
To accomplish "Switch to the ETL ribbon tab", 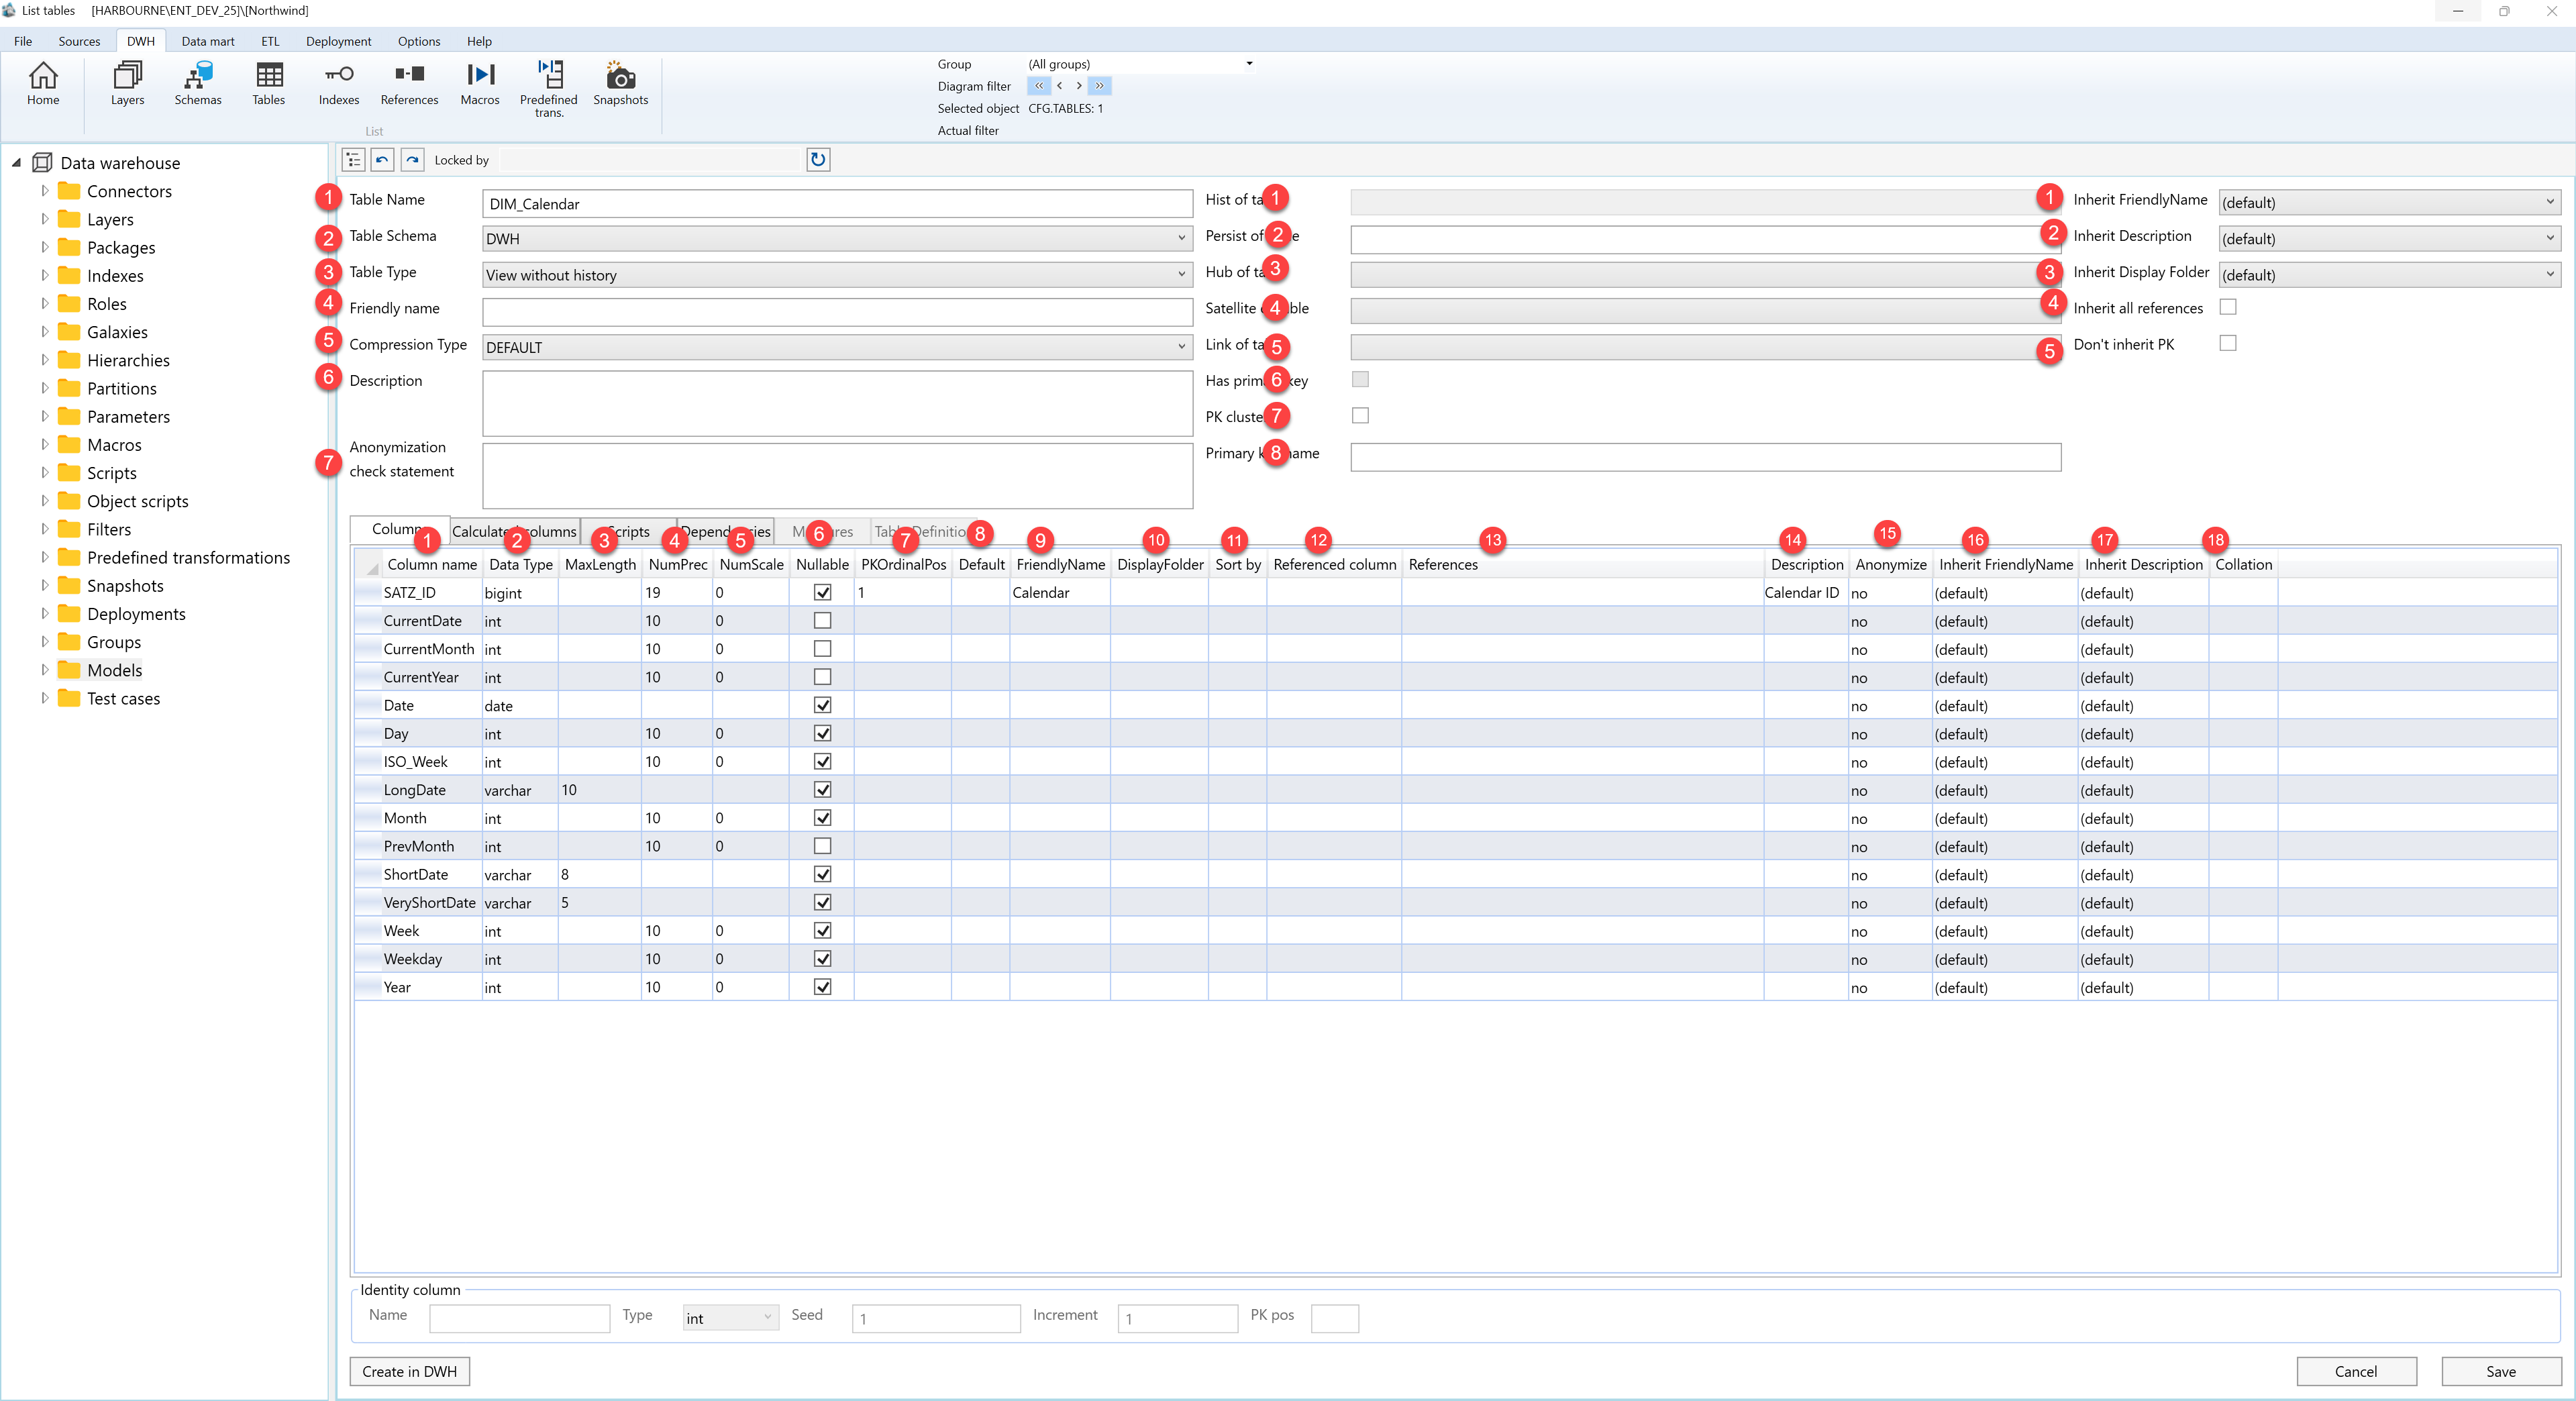I will pyautogui.click(x=270, y=41).
